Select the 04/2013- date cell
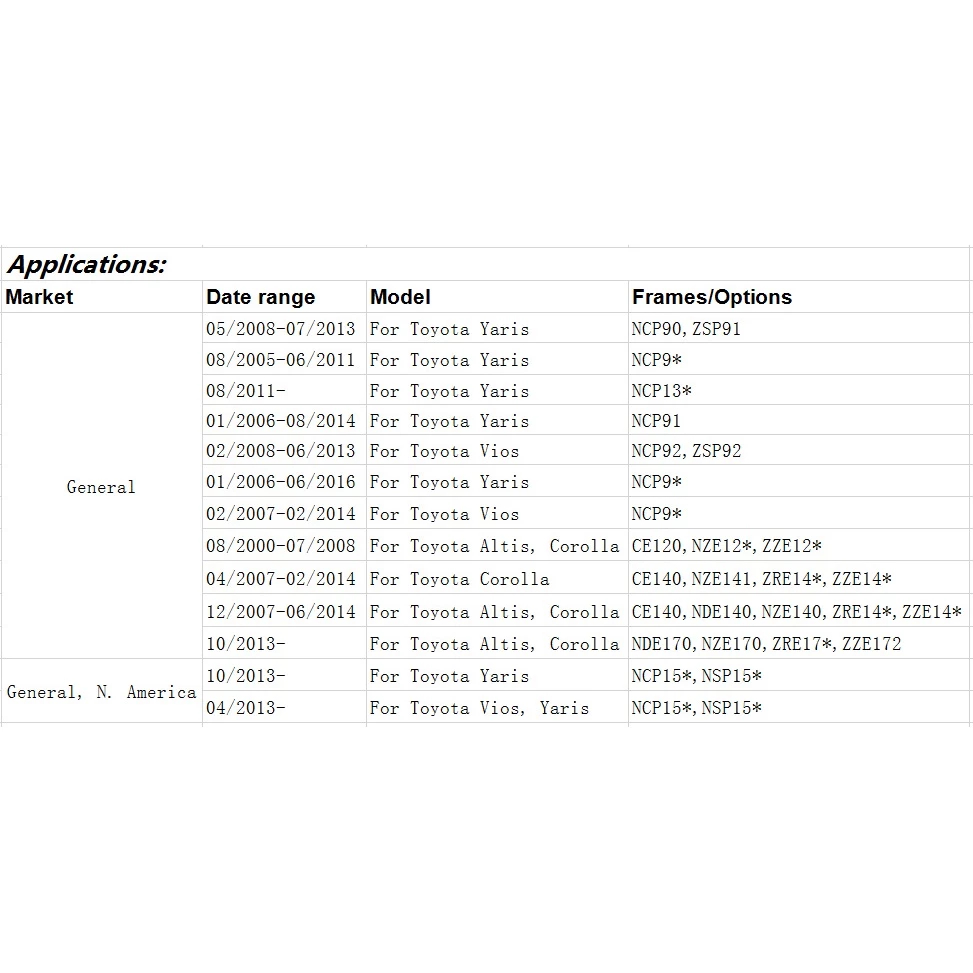 (284, 707)
